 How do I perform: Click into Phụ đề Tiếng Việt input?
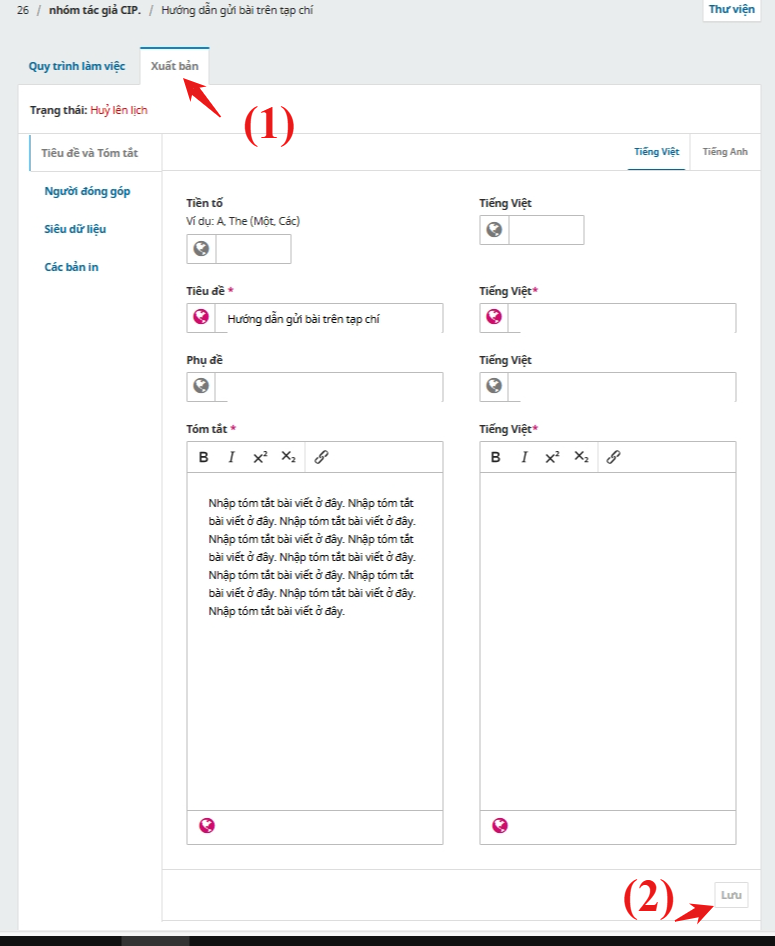[x=622, y=387]
